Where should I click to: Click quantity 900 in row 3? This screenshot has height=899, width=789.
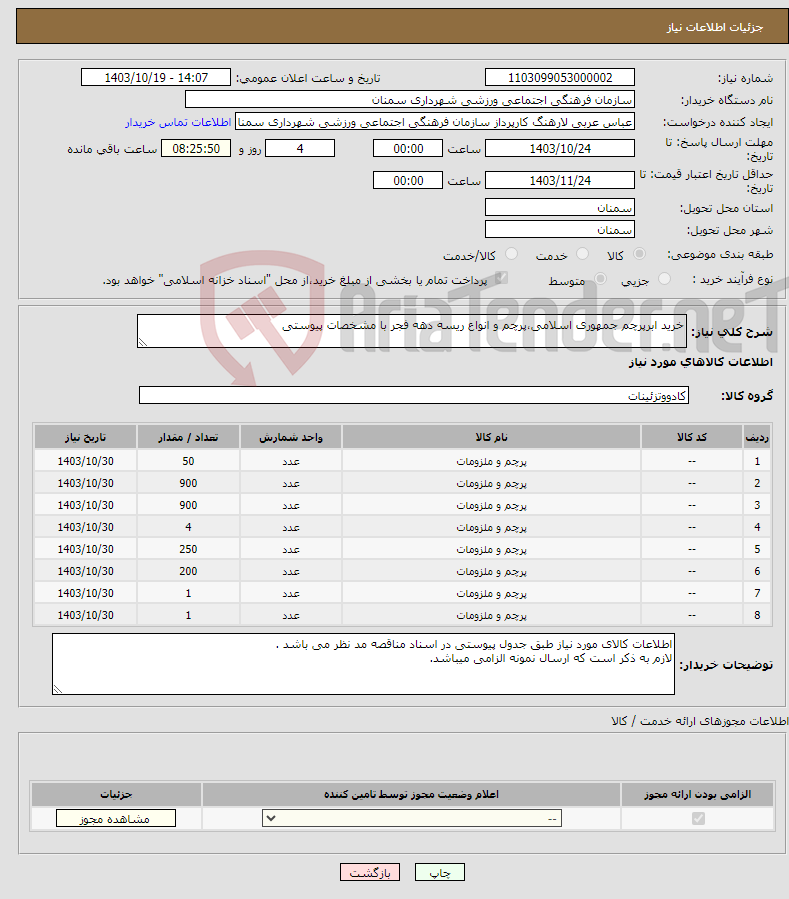tap(188, 505)
